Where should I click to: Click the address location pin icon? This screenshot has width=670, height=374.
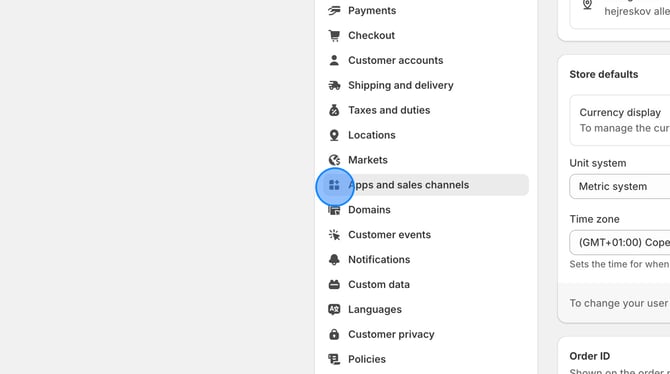588,5
